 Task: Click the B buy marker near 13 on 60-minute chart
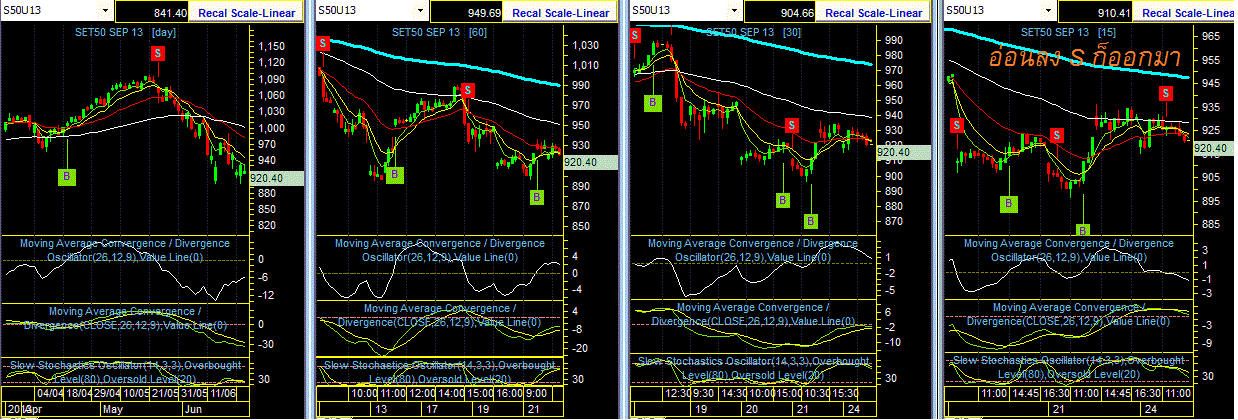[x=395, y=174]
